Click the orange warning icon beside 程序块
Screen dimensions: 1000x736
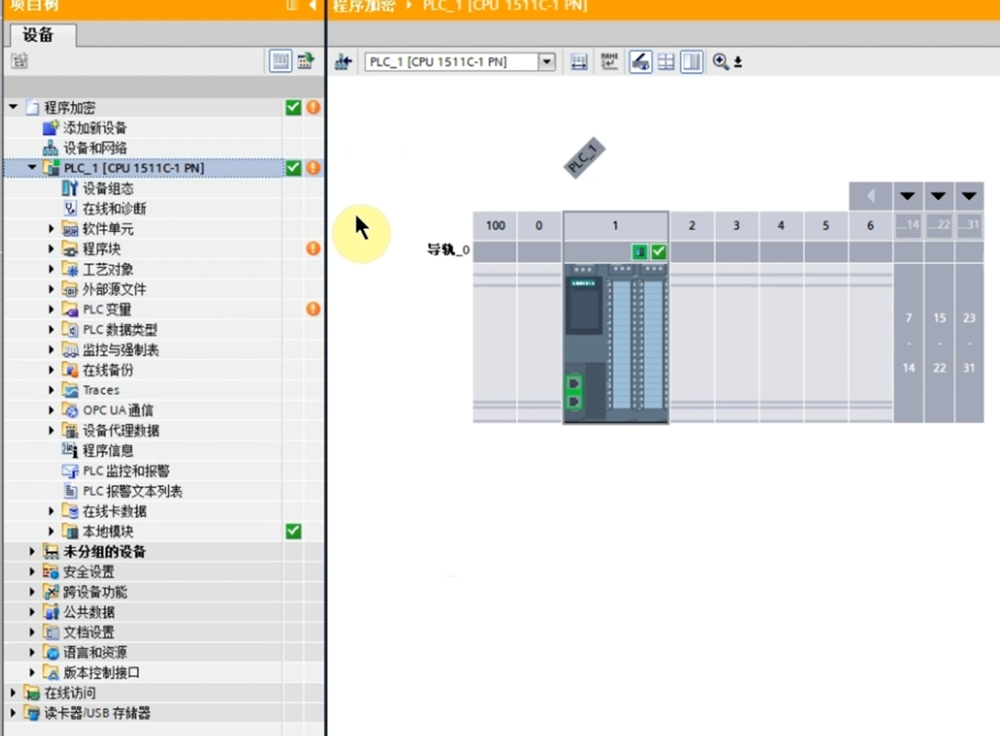[x=313, y=248]
